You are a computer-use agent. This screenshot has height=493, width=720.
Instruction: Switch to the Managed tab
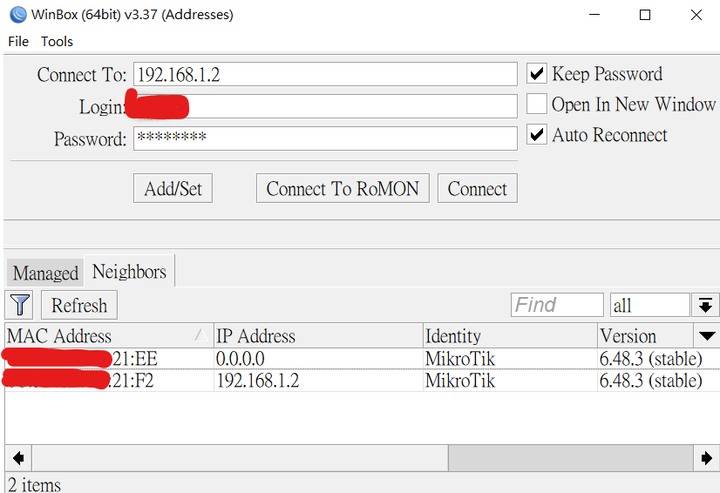(45, 273)
